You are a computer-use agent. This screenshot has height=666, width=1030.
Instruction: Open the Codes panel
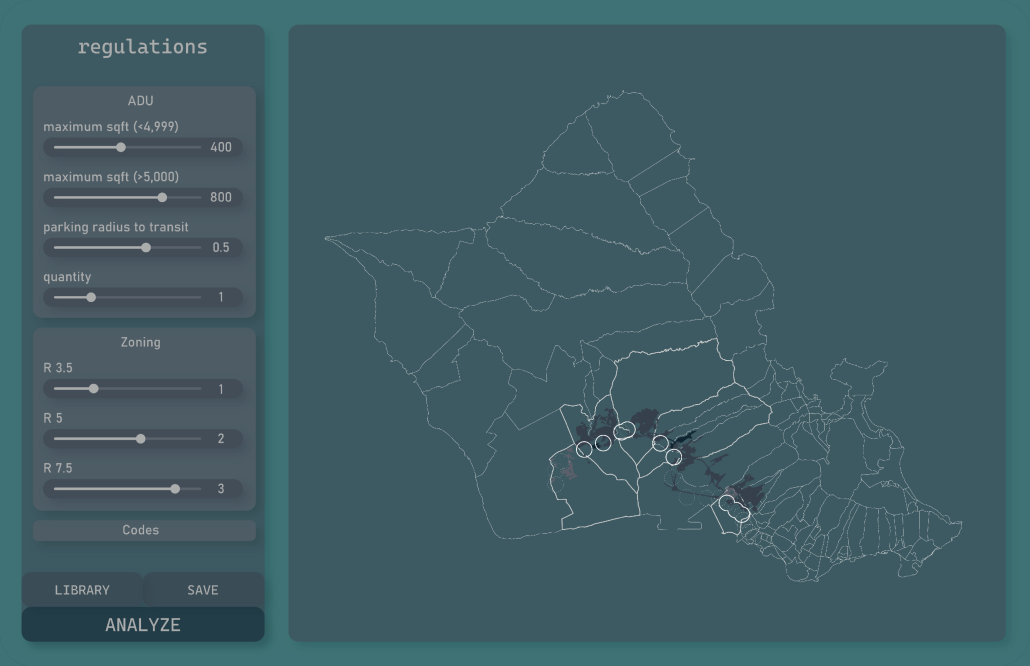click(143, 530)
